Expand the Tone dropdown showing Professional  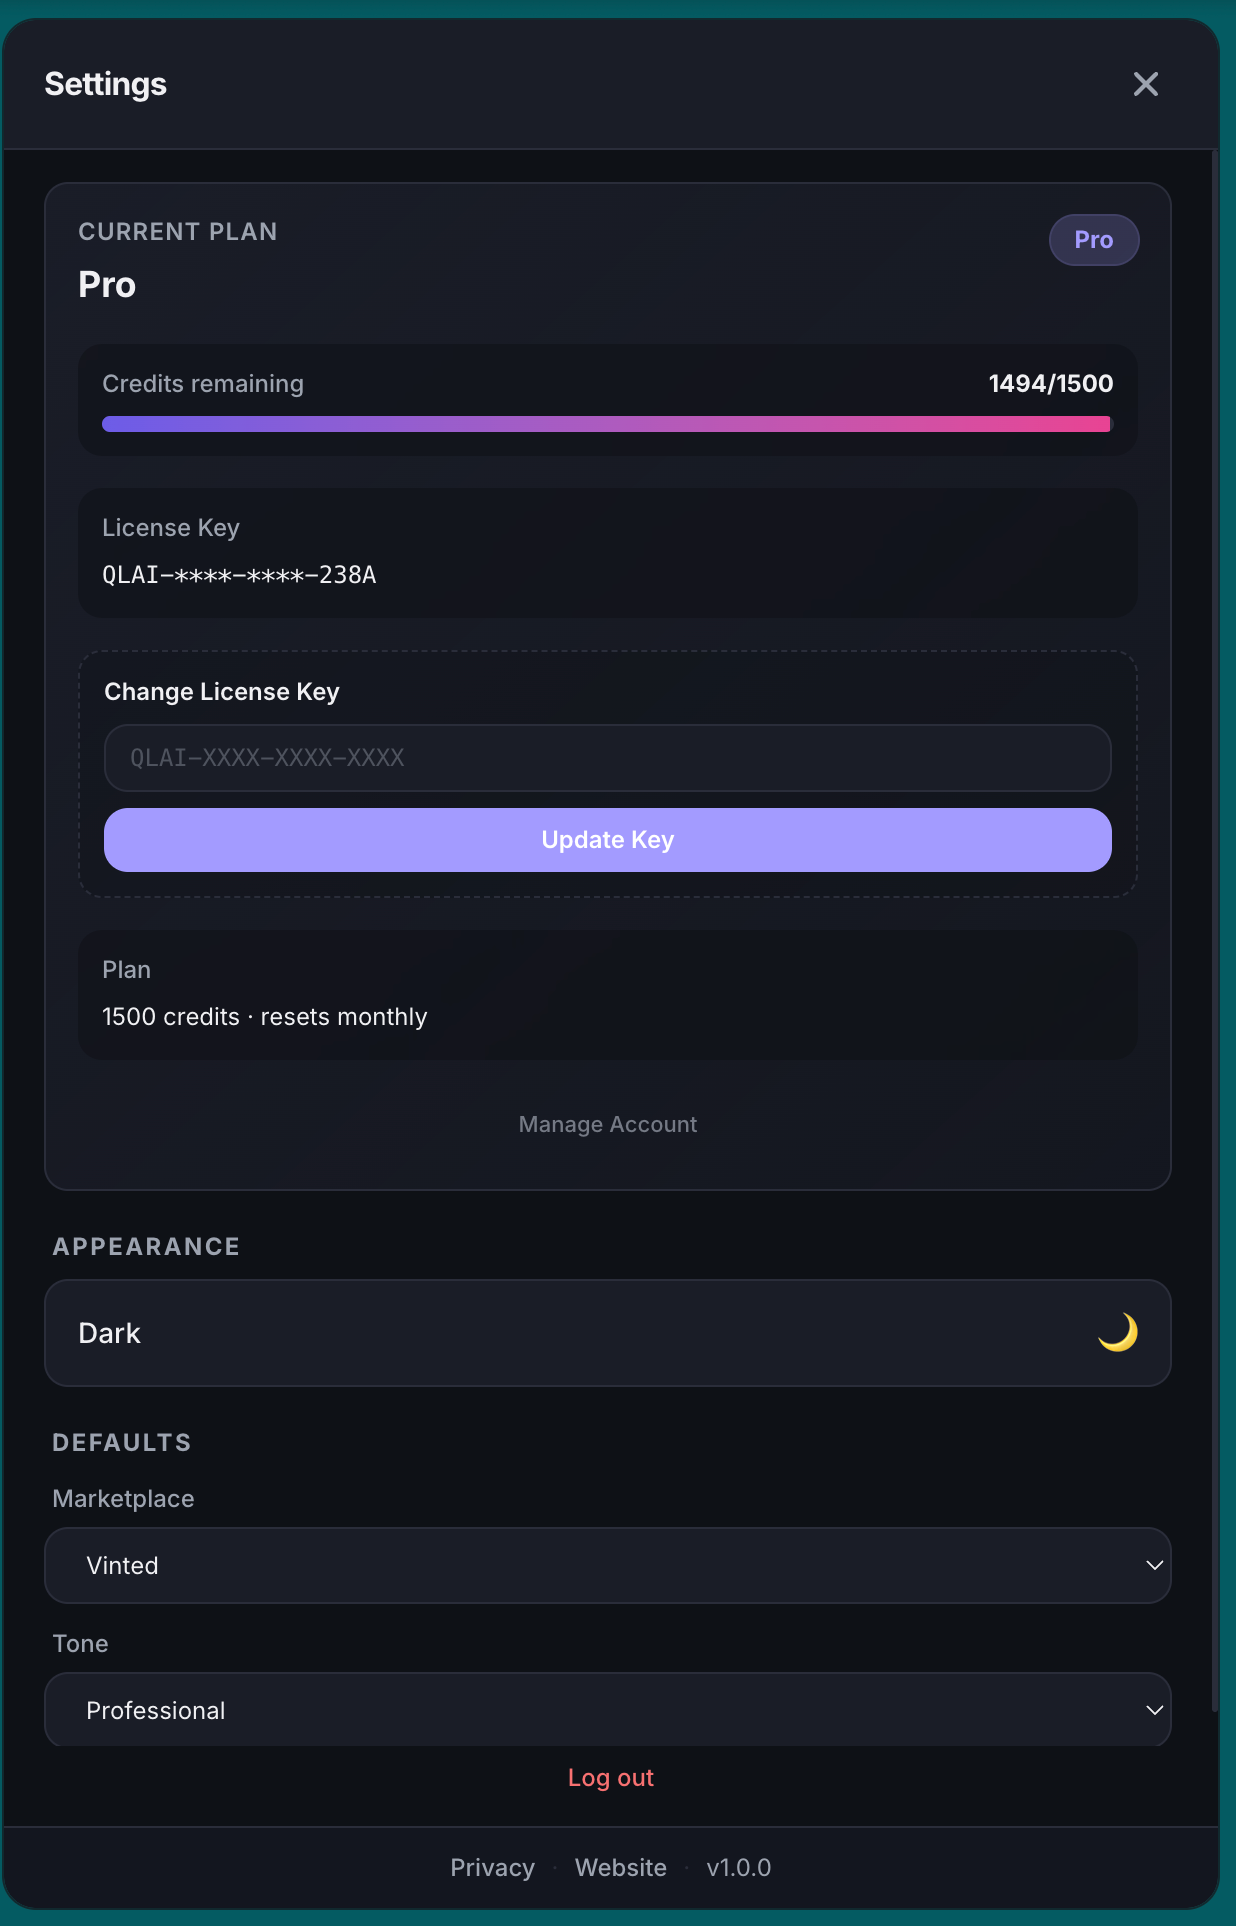pos(606,1710)
